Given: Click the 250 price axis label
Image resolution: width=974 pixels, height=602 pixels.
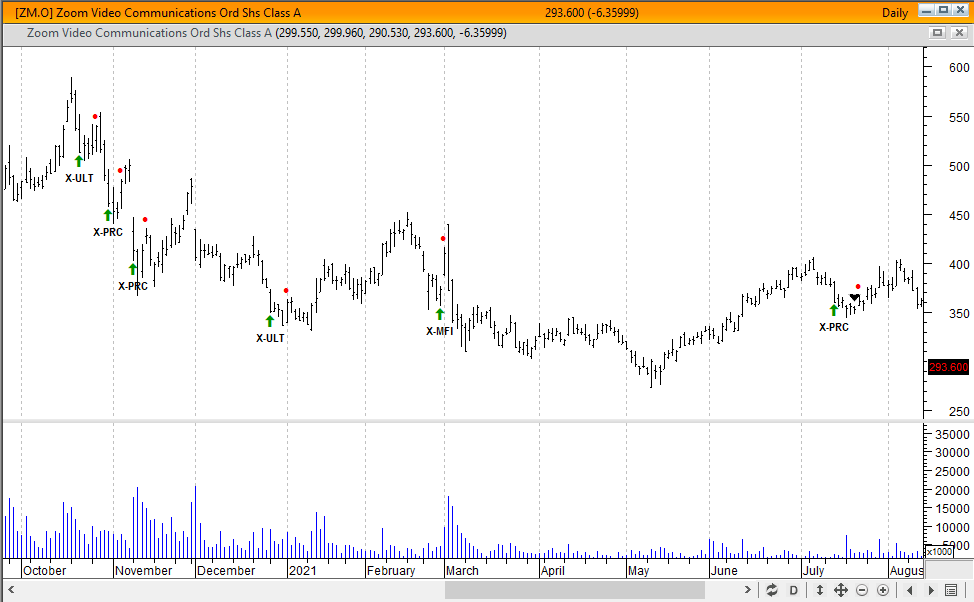Looking at the screenshot, I should click(959, 411).
